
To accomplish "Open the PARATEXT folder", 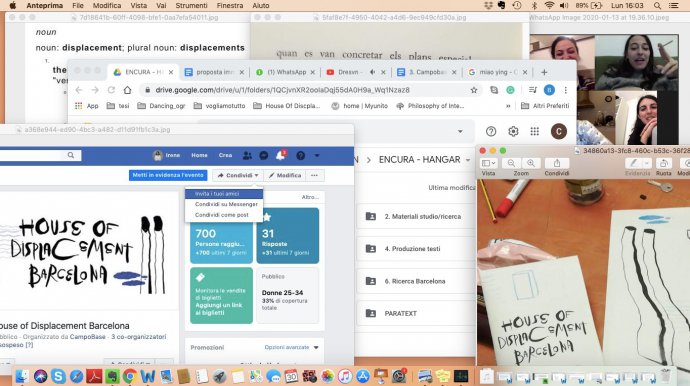I will (x=416, y=313).
